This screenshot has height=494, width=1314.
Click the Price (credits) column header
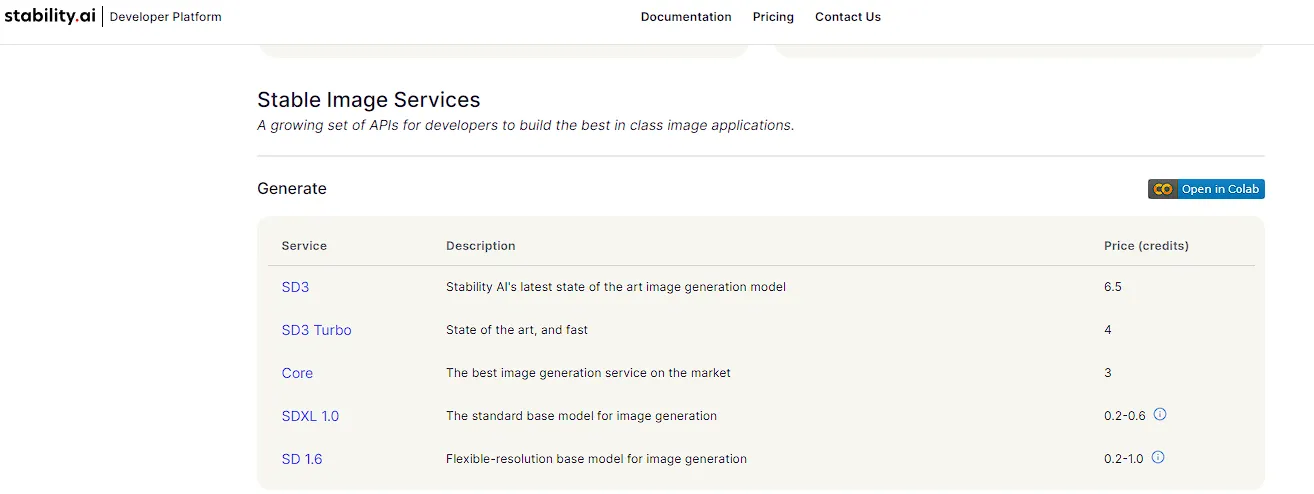click(x=1146, y=246)
